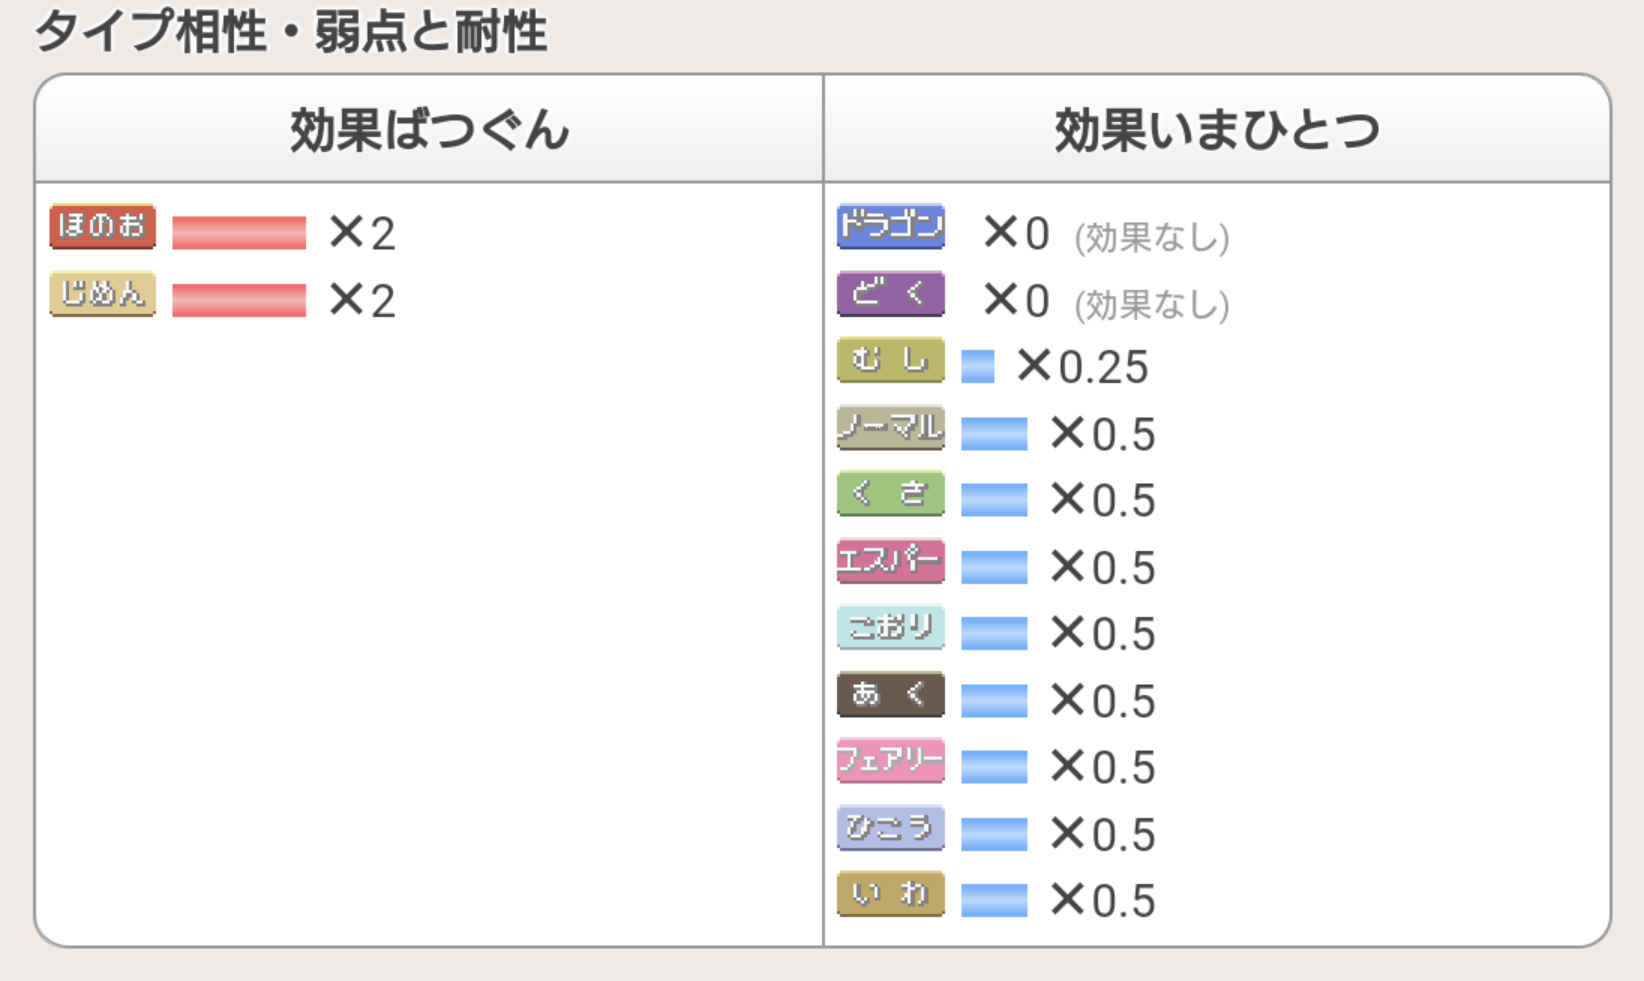Click the 効果いまひとつ column header
Viewport: 1644px width, 981px height.
point(1216,130)
